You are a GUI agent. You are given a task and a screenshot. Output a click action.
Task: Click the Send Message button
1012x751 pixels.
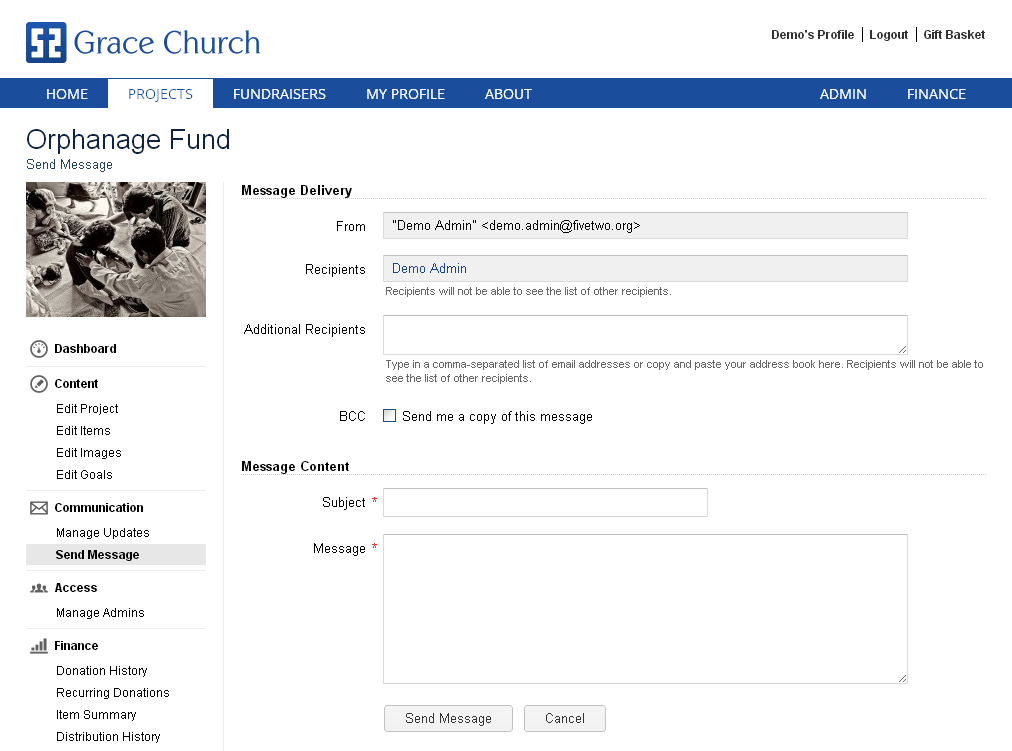coord(448,718)
